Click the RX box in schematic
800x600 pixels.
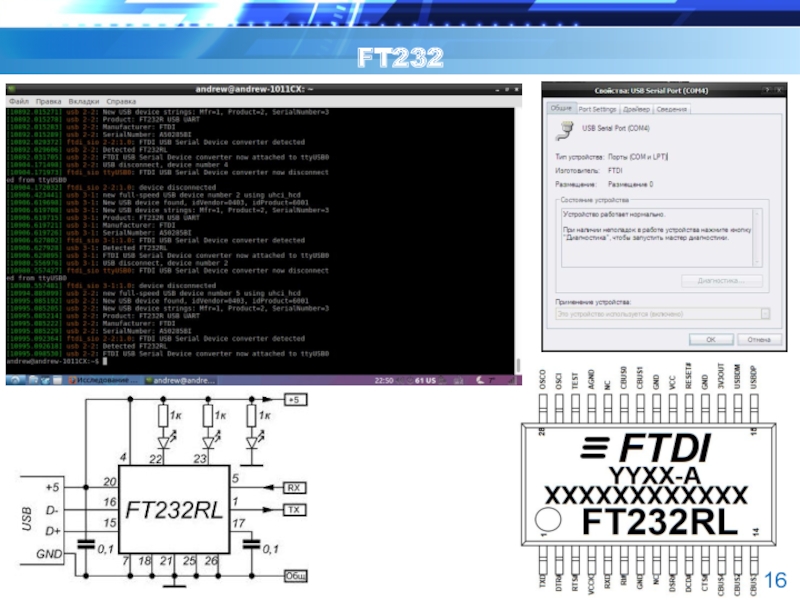(x=294, y=488)
